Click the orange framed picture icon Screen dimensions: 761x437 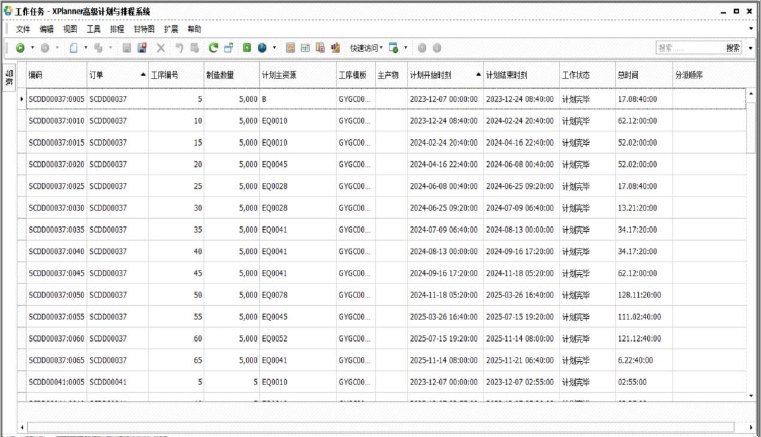click(290, 48)
